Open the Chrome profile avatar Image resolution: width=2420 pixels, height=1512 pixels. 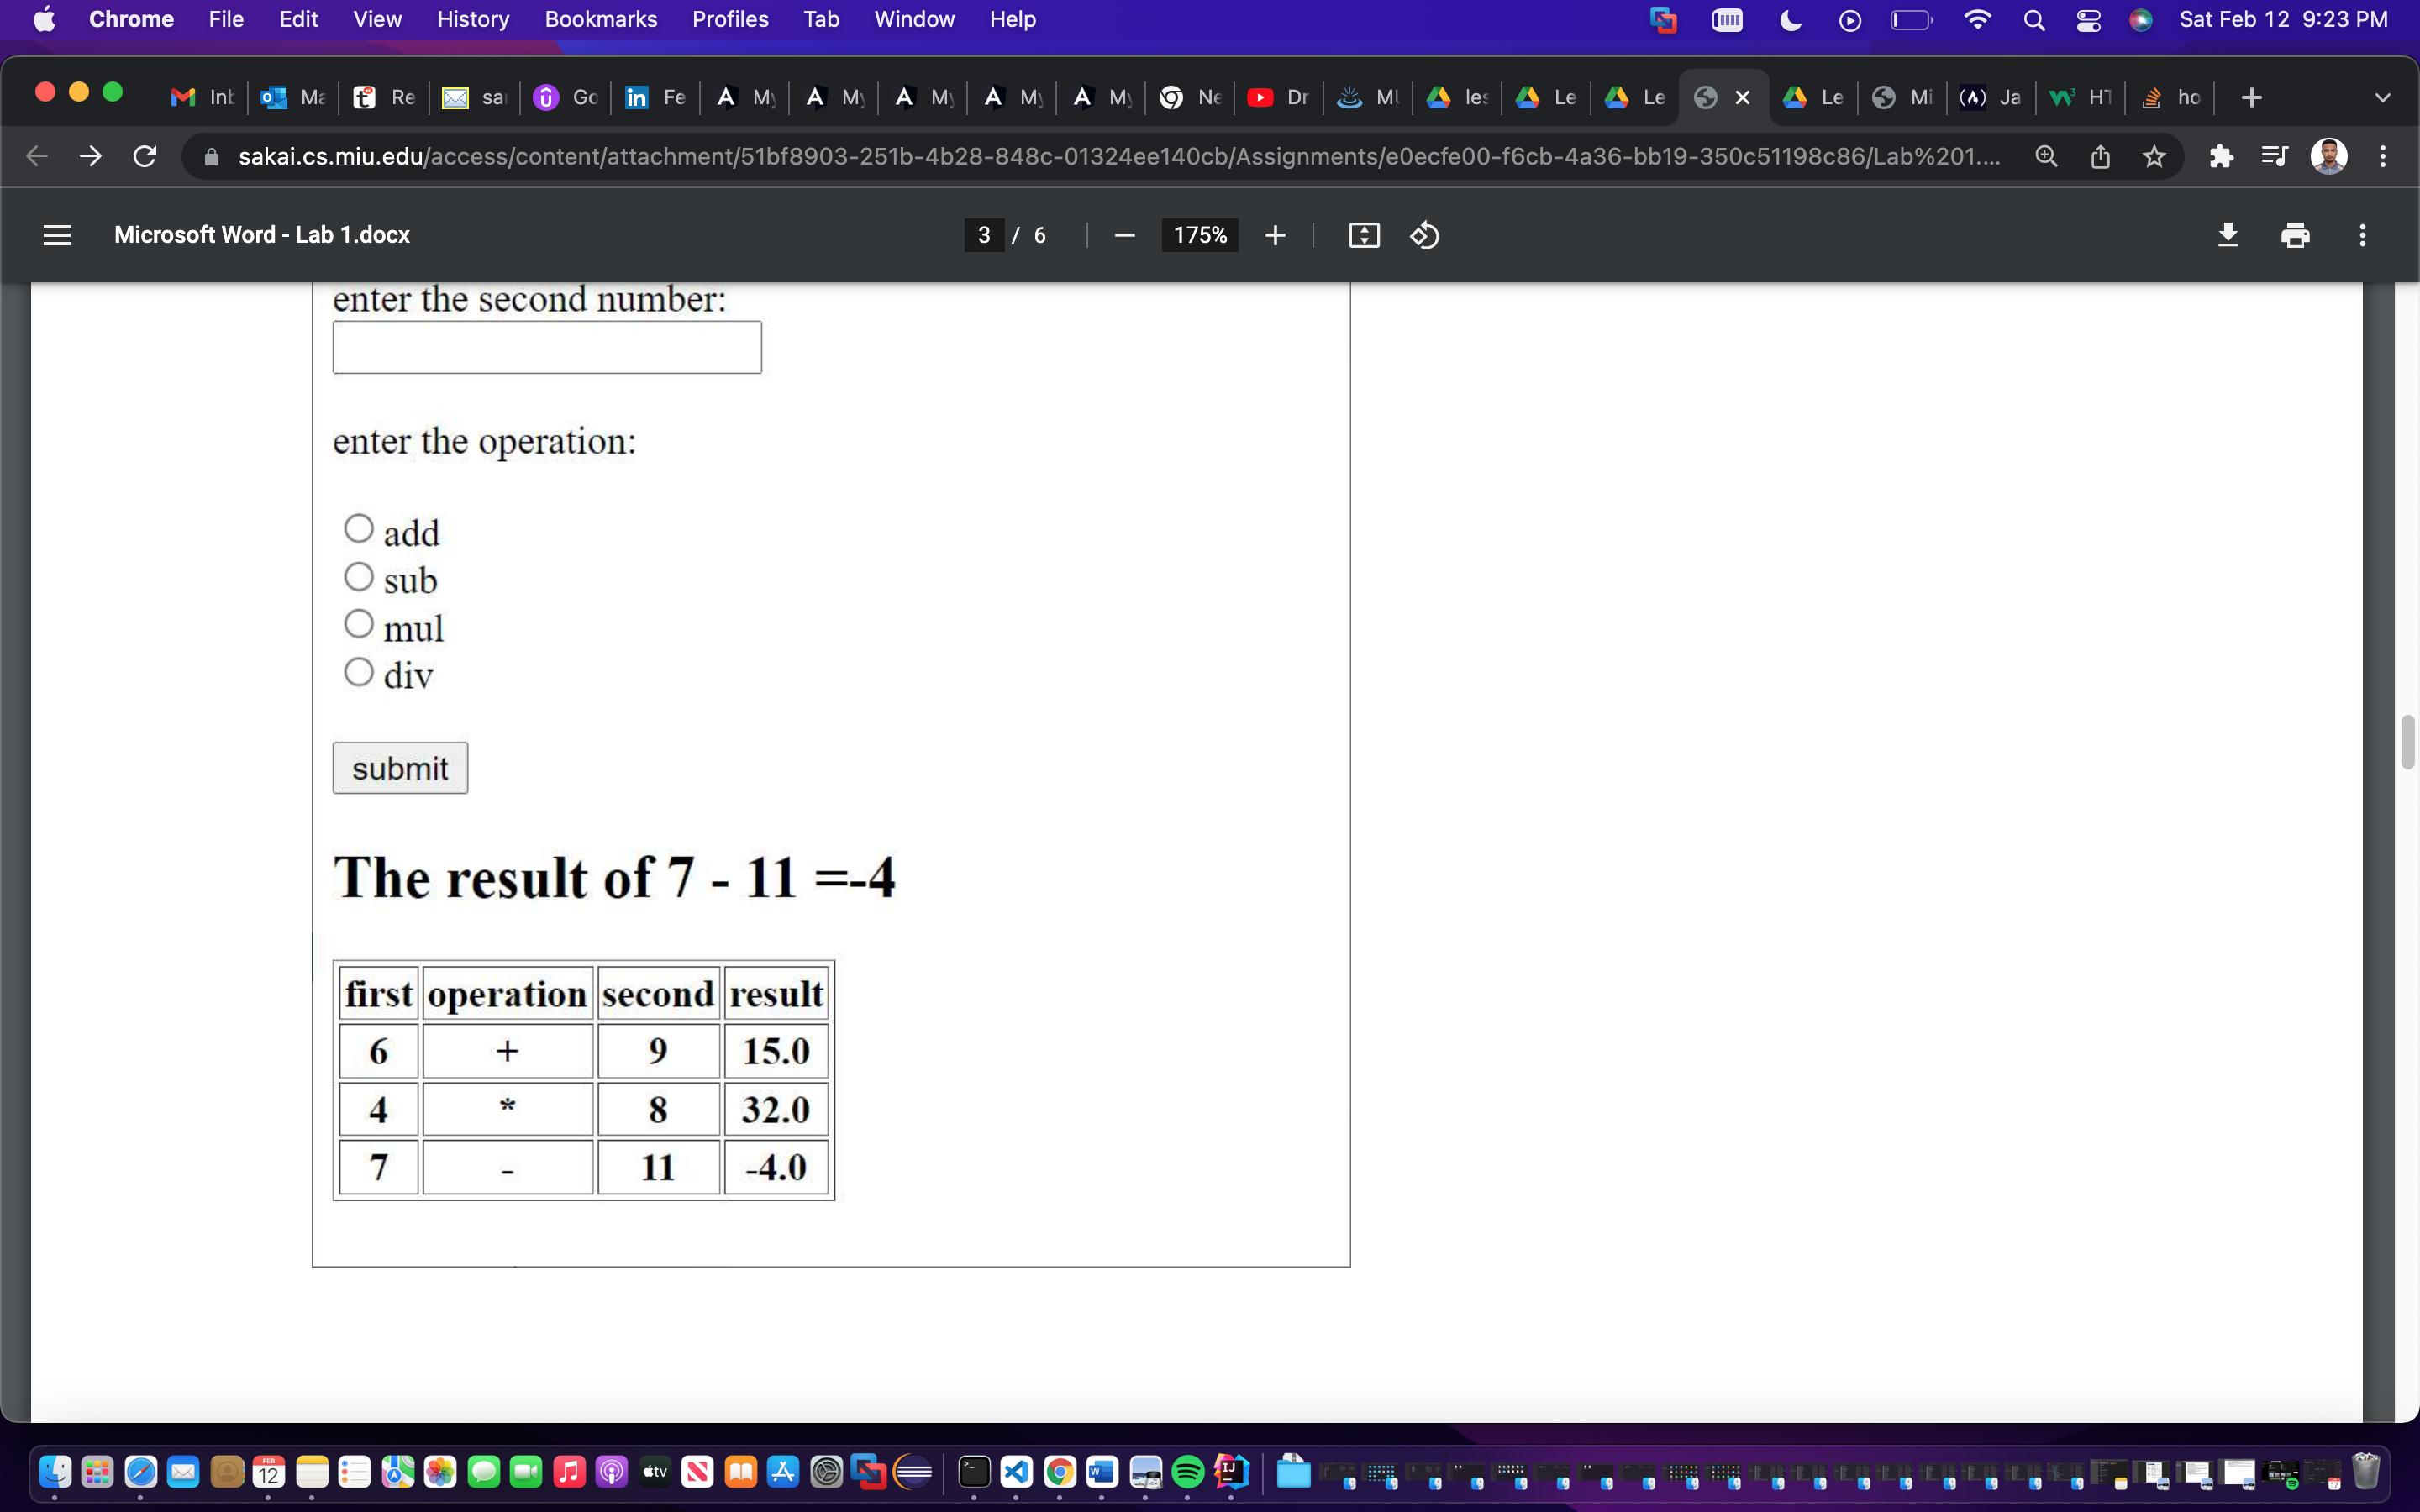click(x=2329, y=156)
